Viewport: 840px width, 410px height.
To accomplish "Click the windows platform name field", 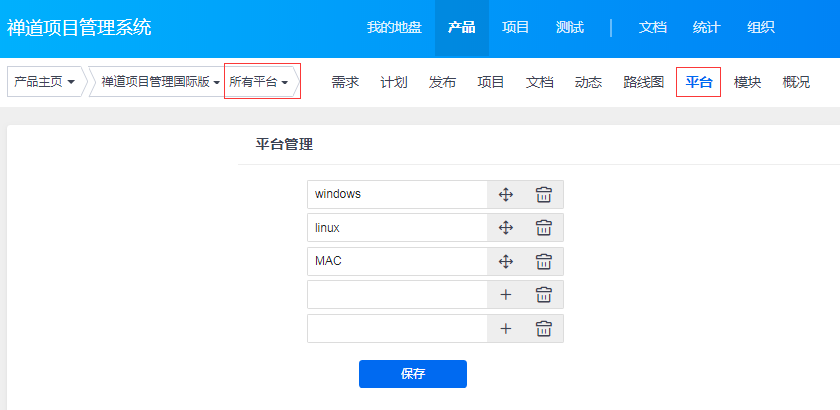I will click(398, 195).
